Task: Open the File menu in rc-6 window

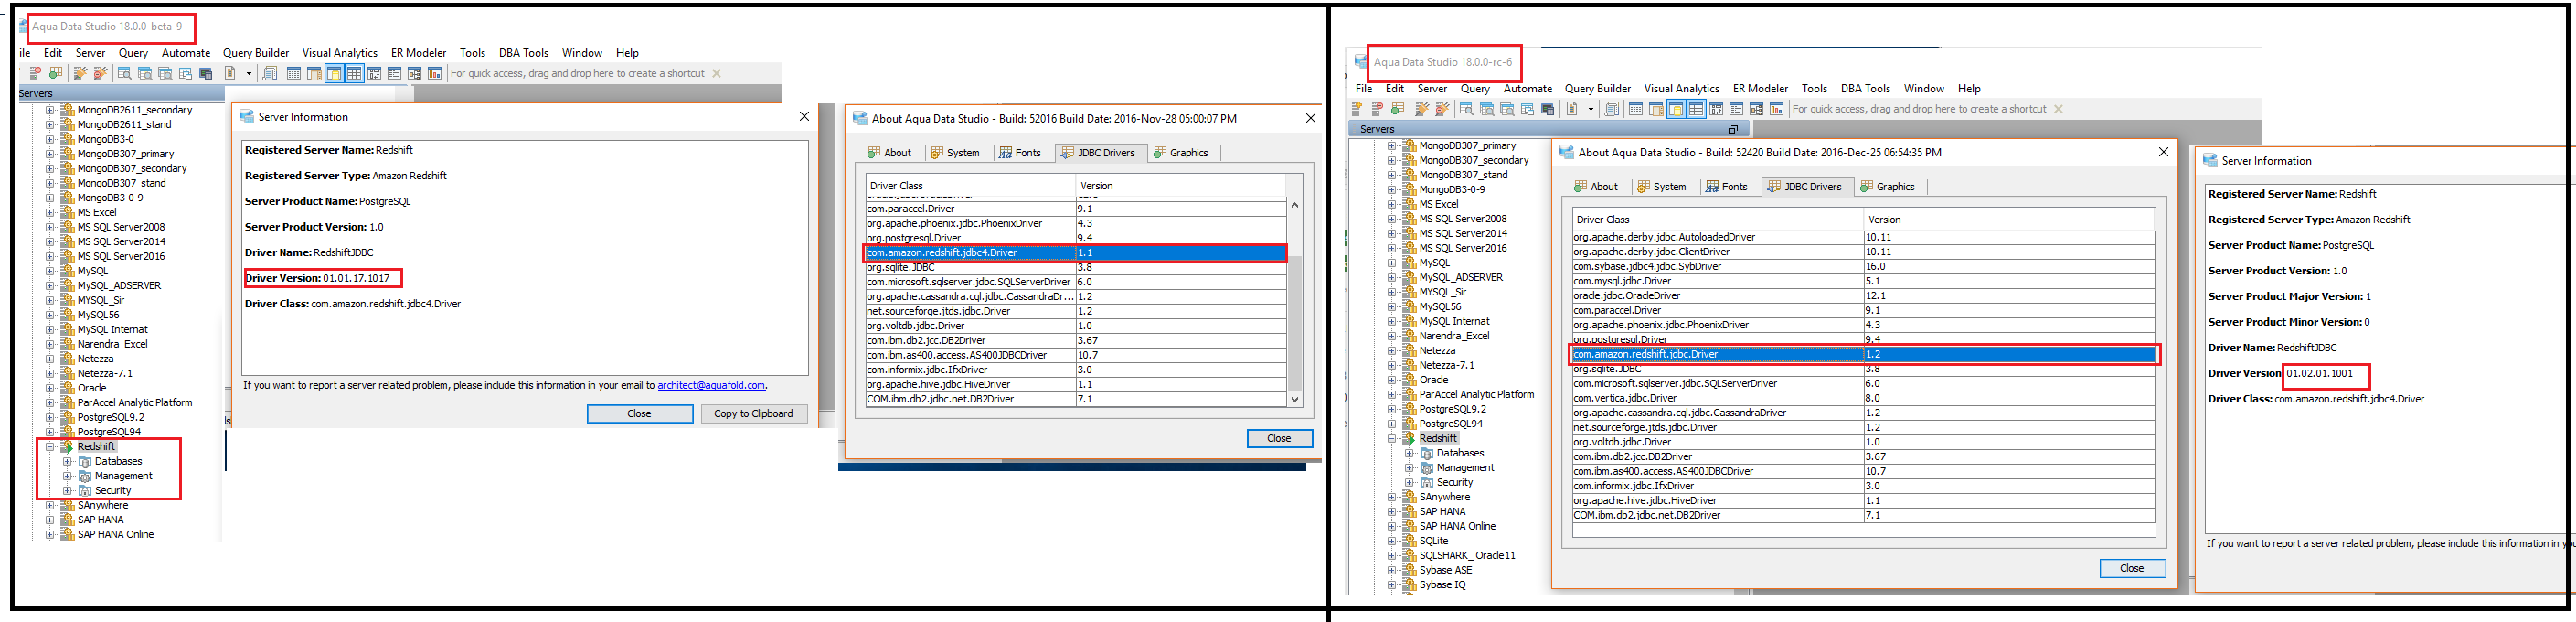Action: [1364, 89]
